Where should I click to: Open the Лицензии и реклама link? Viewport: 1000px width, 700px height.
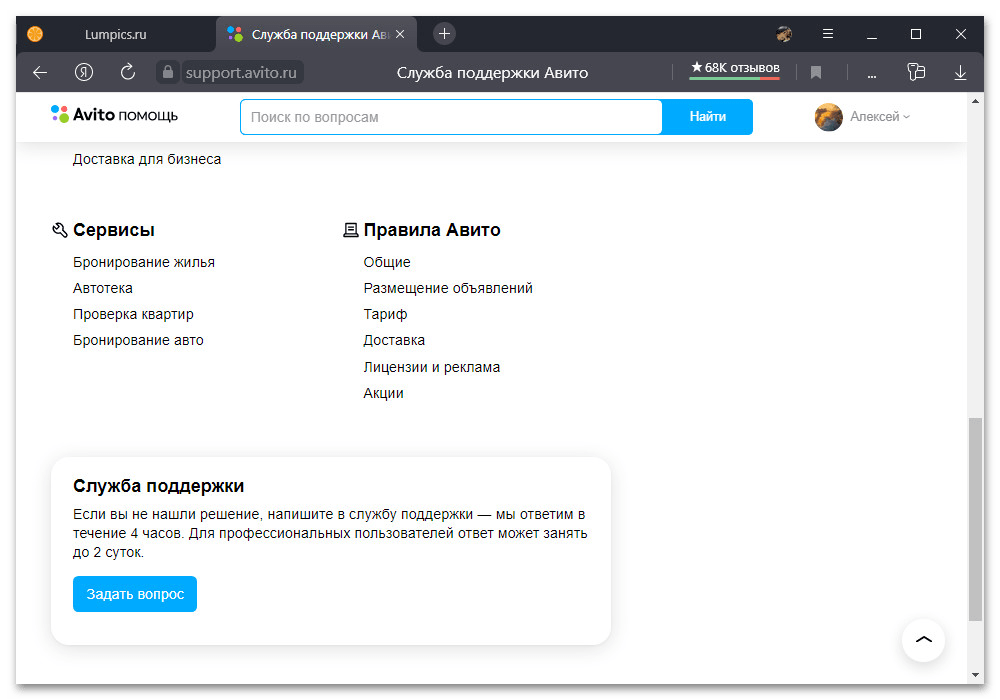click(x=431, y=367)
